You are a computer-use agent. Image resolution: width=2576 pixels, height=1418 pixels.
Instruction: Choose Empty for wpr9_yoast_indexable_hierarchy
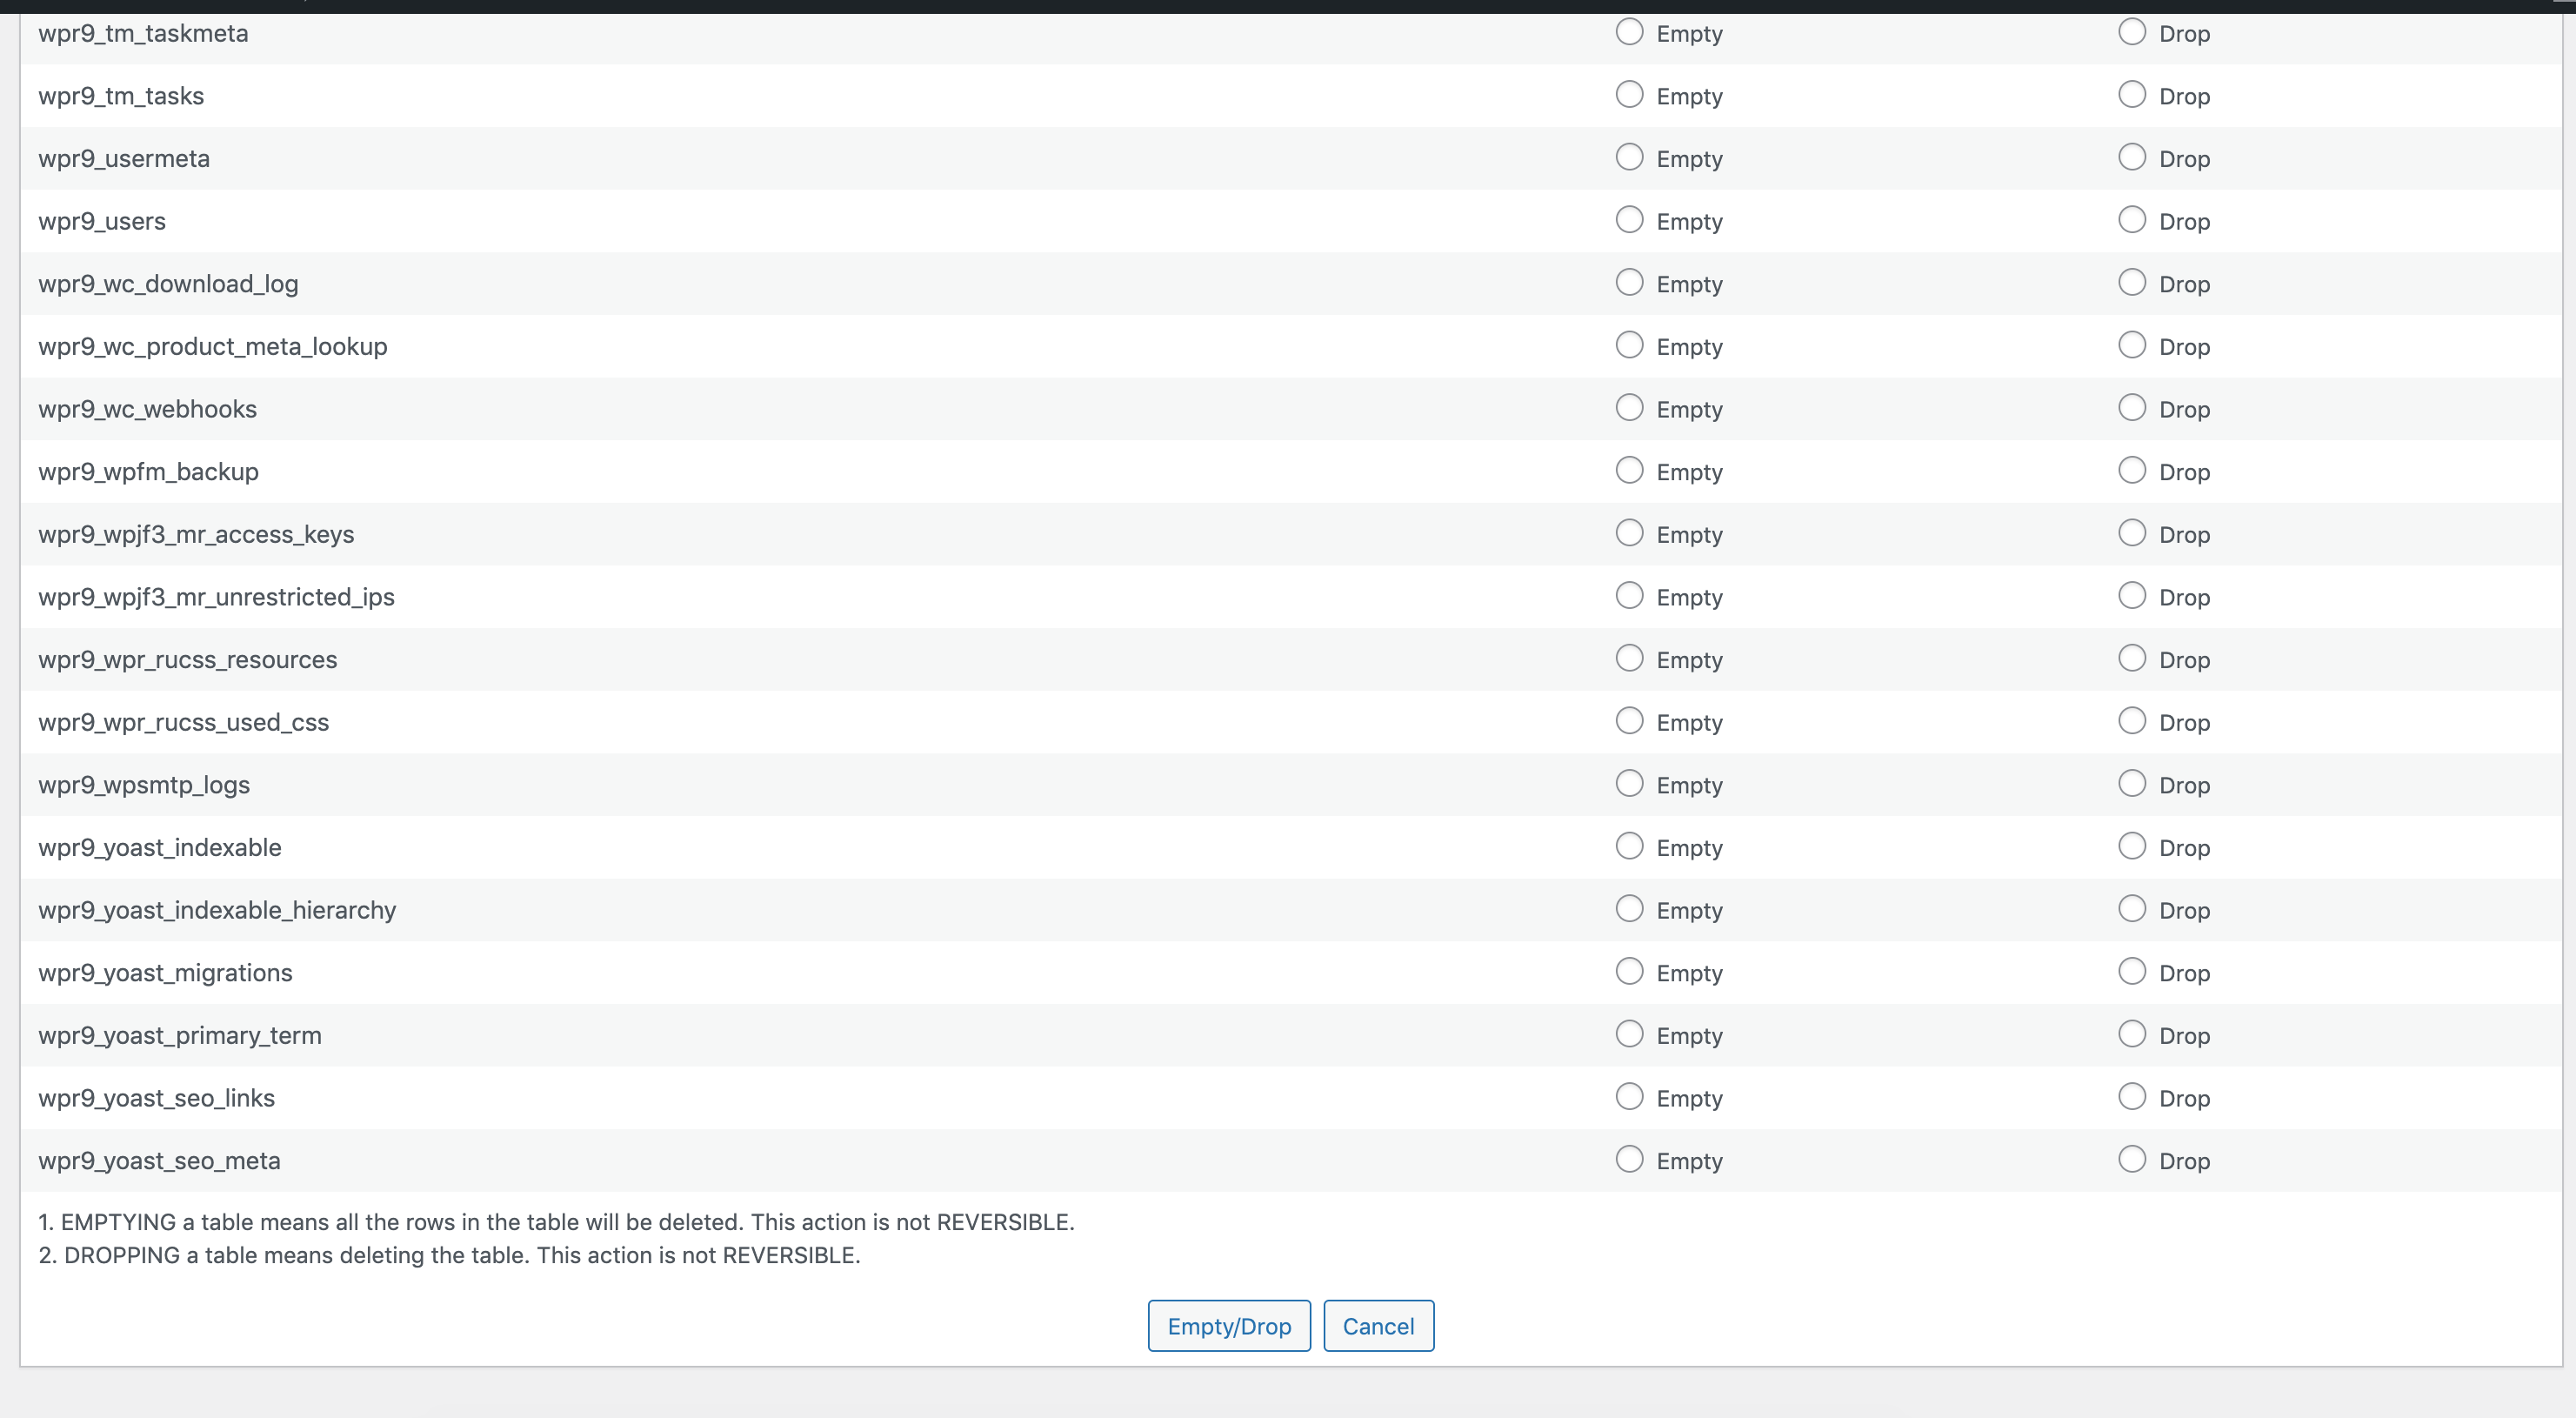(x=1629, y=909)
